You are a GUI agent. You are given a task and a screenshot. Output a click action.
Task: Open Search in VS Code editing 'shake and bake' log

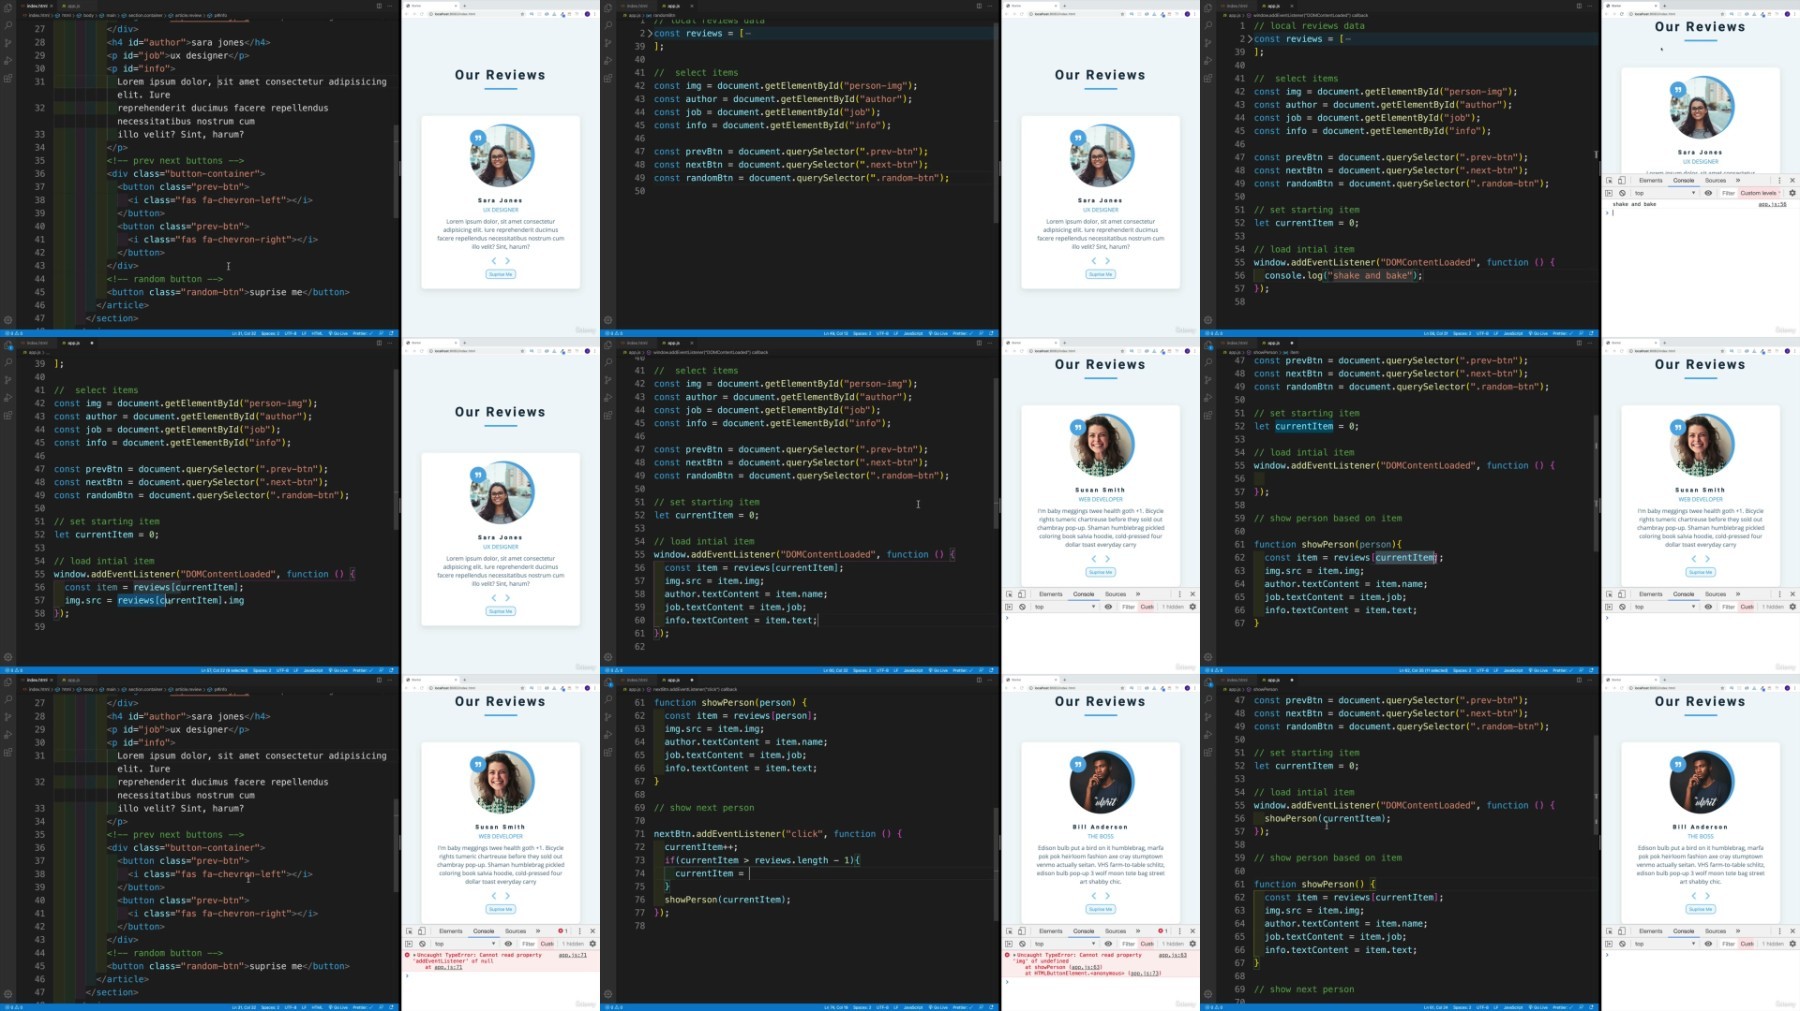tap(1208, 25)
